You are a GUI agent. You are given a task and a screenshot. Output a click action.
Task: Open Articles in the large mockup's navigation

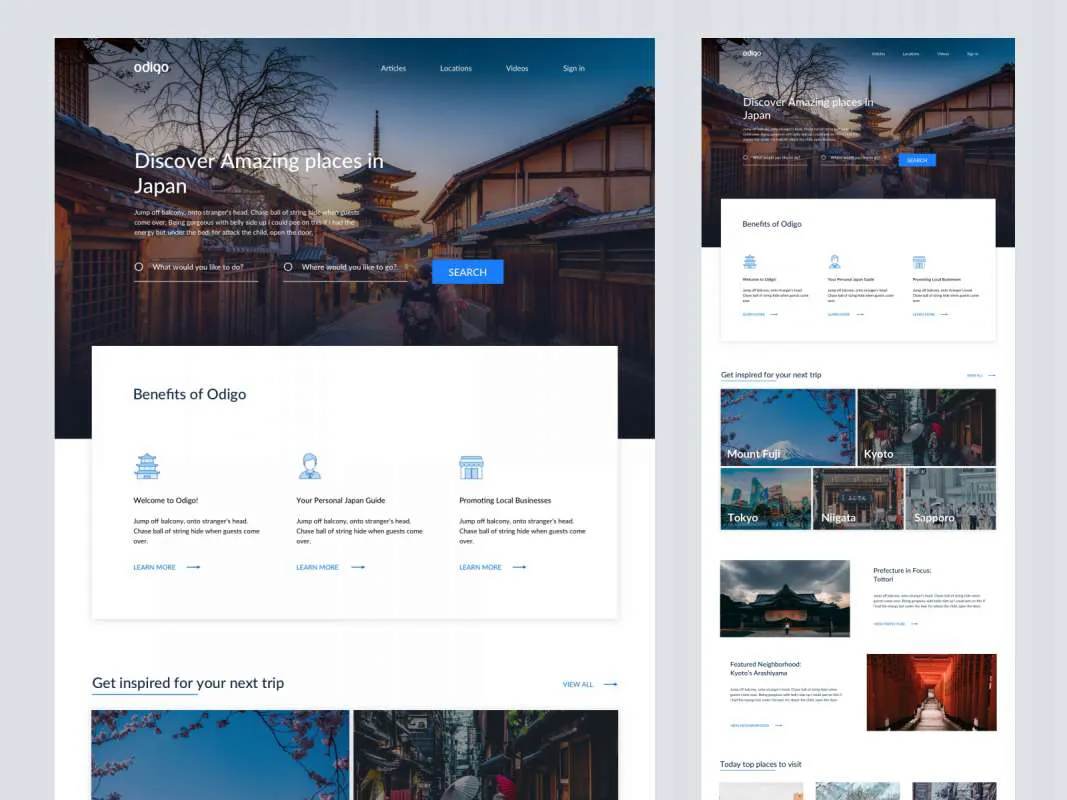point(393,69)
